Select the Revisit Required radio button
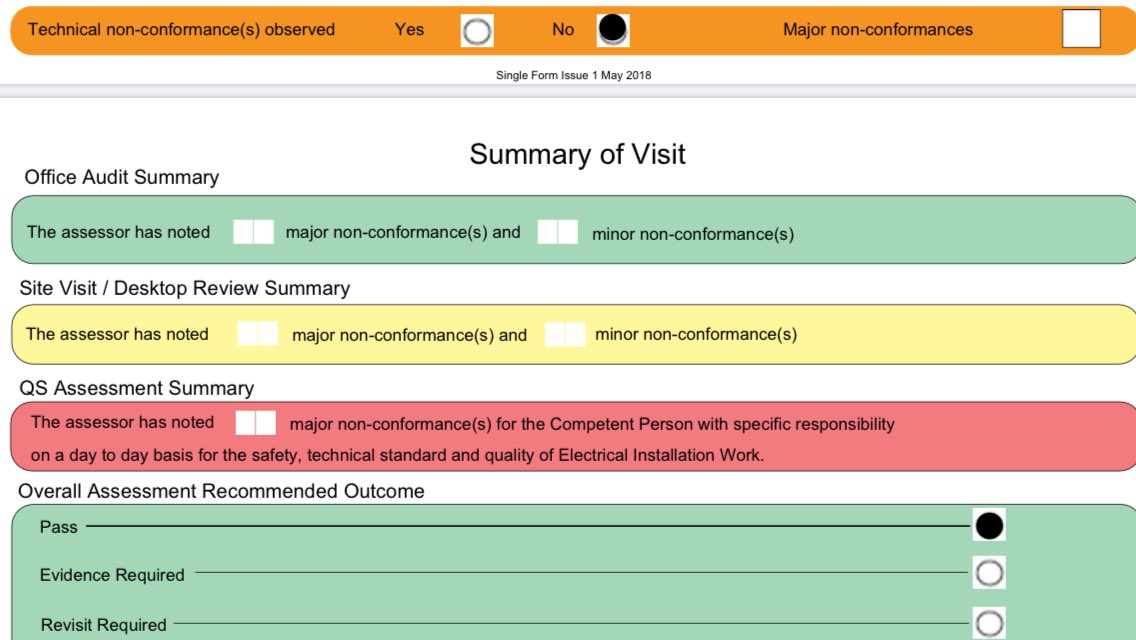Image resolution: width=1136 pixels, height=640 pixels. coord(989,623)
